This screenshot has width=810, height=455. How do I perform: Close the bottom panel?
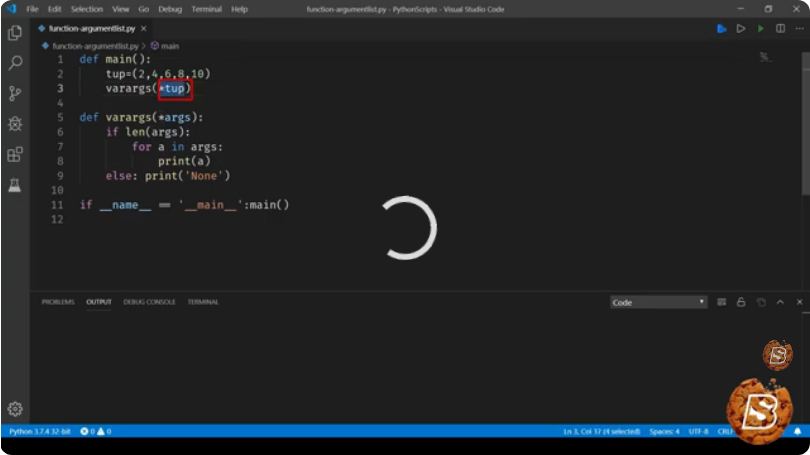[799, 302]
